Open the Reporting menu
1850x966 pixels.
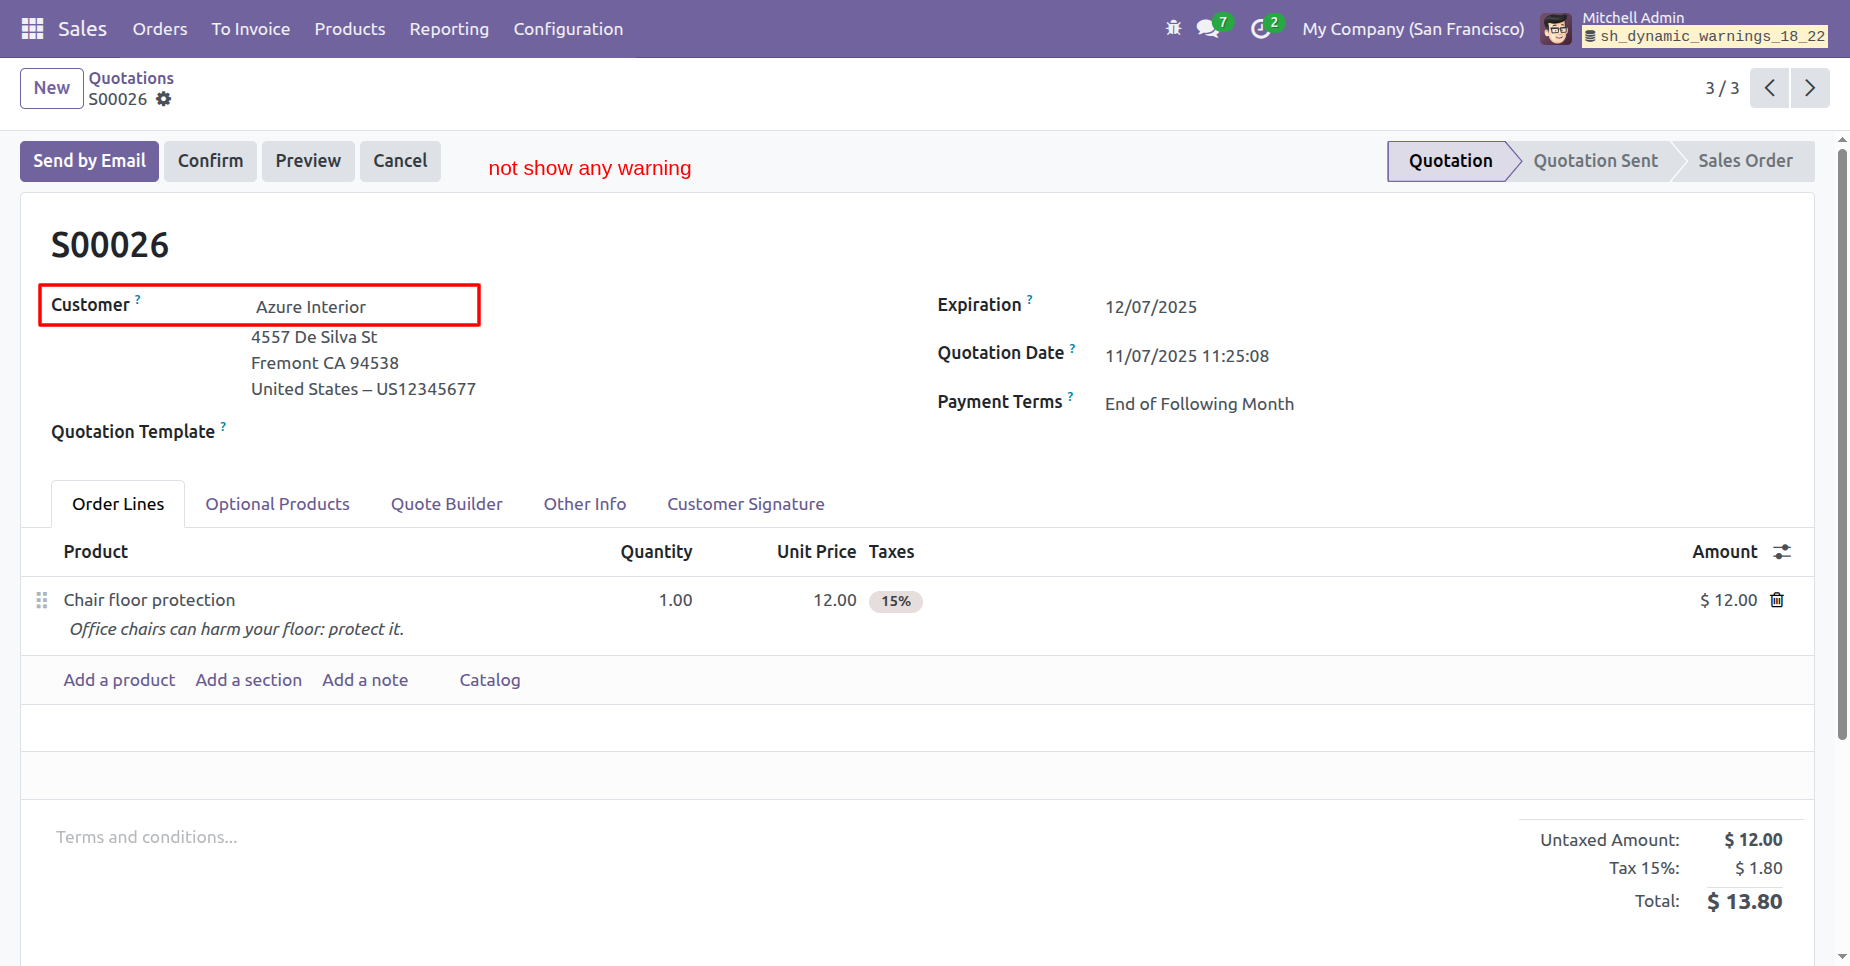point(449,29)
